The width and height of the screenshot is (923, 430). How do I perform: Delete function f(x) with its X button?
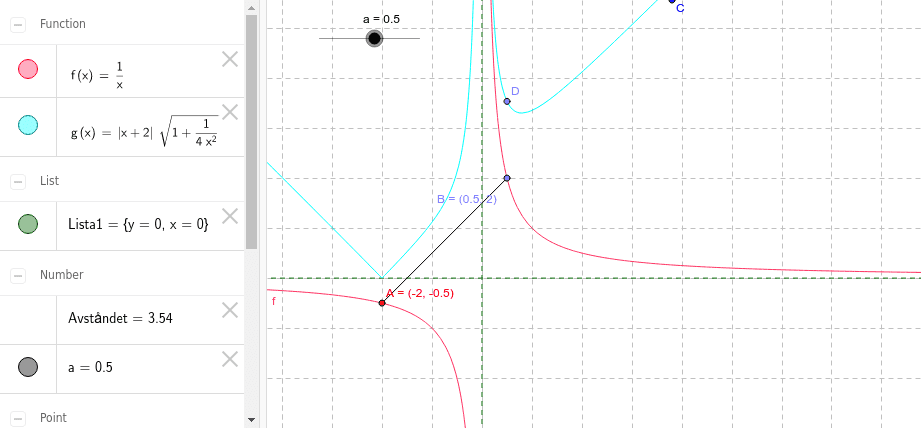pyautogui.click(x=230, y=59)
